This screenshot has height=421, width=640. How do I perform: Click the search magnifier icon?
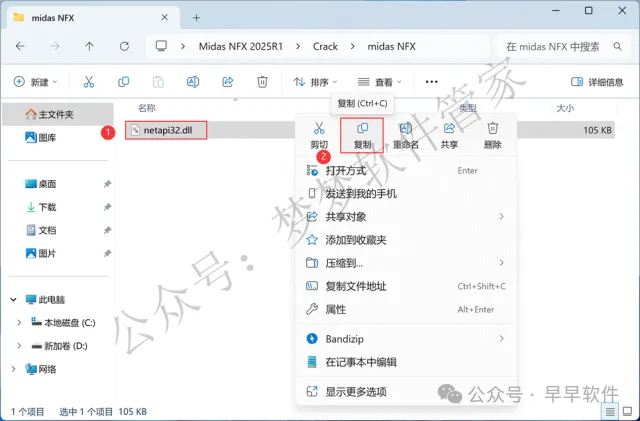[617, 47]
